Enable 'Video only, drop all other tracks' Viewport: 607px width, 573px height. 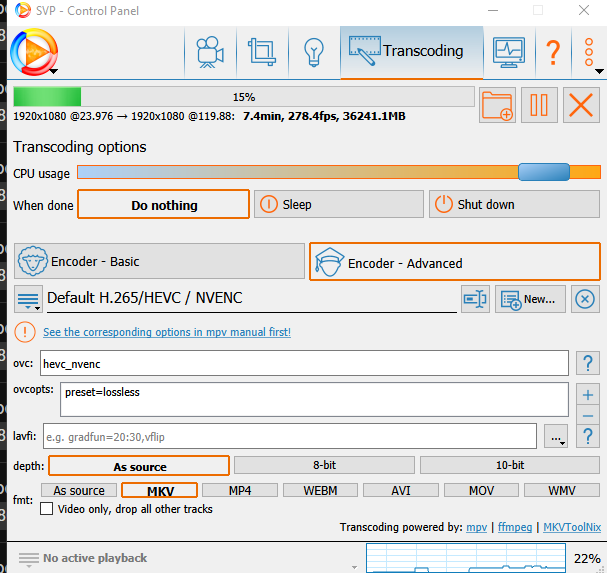[47, 509]
